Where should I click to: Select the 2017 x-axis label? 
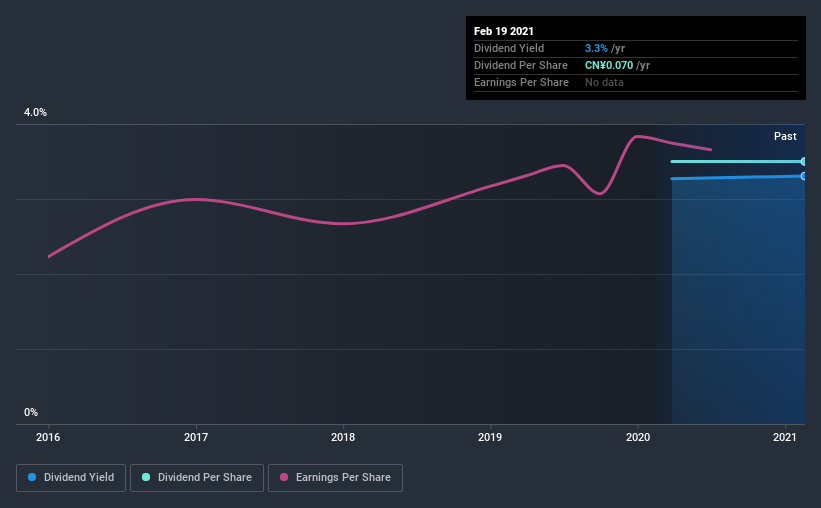tap(196, 437)
